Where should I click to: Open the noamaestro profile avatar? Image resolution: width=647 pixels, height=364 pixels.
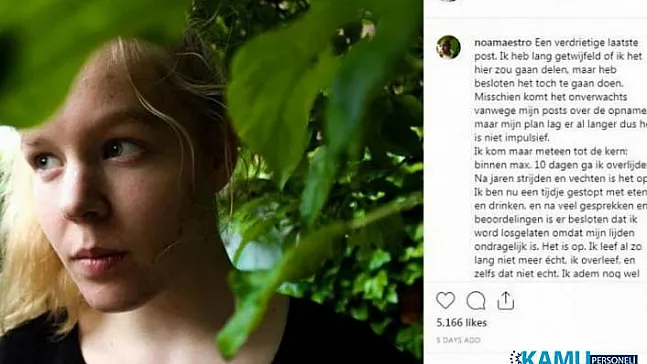449,47
